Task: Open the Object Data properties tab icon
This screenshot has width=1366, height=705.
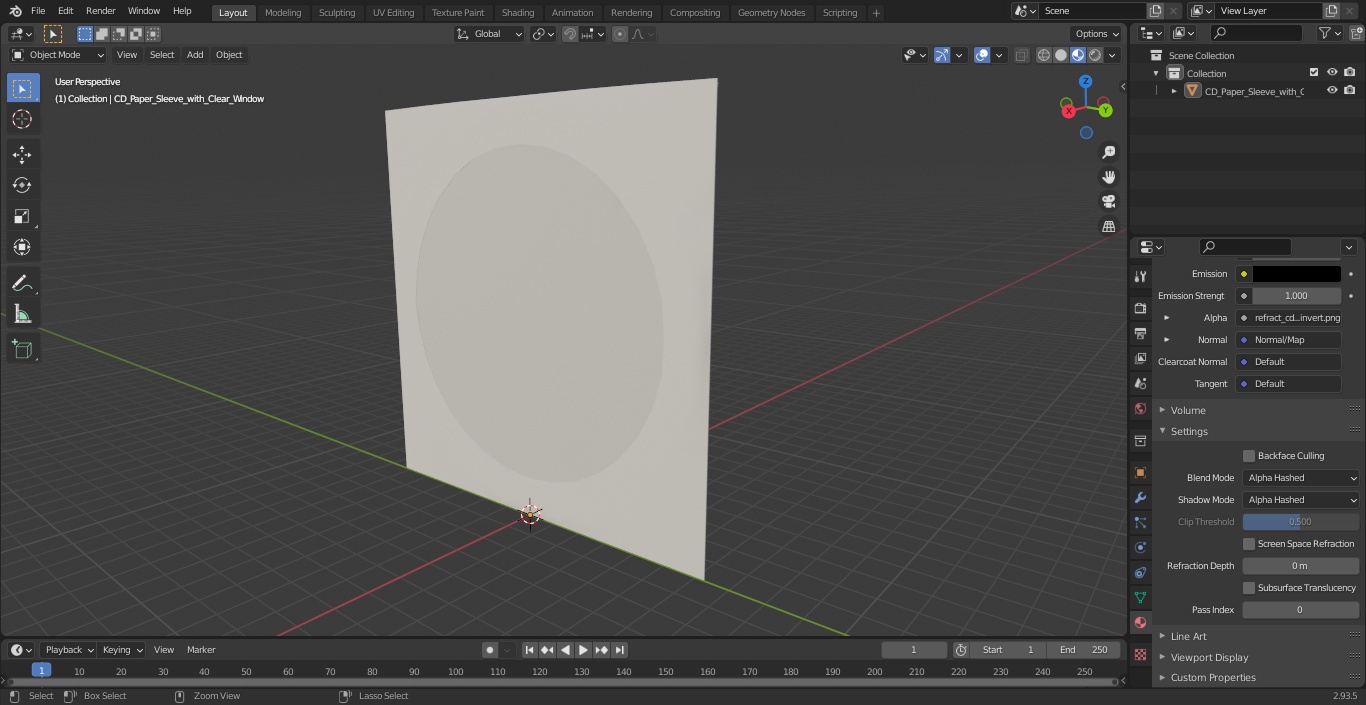Action: tap(1140, 597)
